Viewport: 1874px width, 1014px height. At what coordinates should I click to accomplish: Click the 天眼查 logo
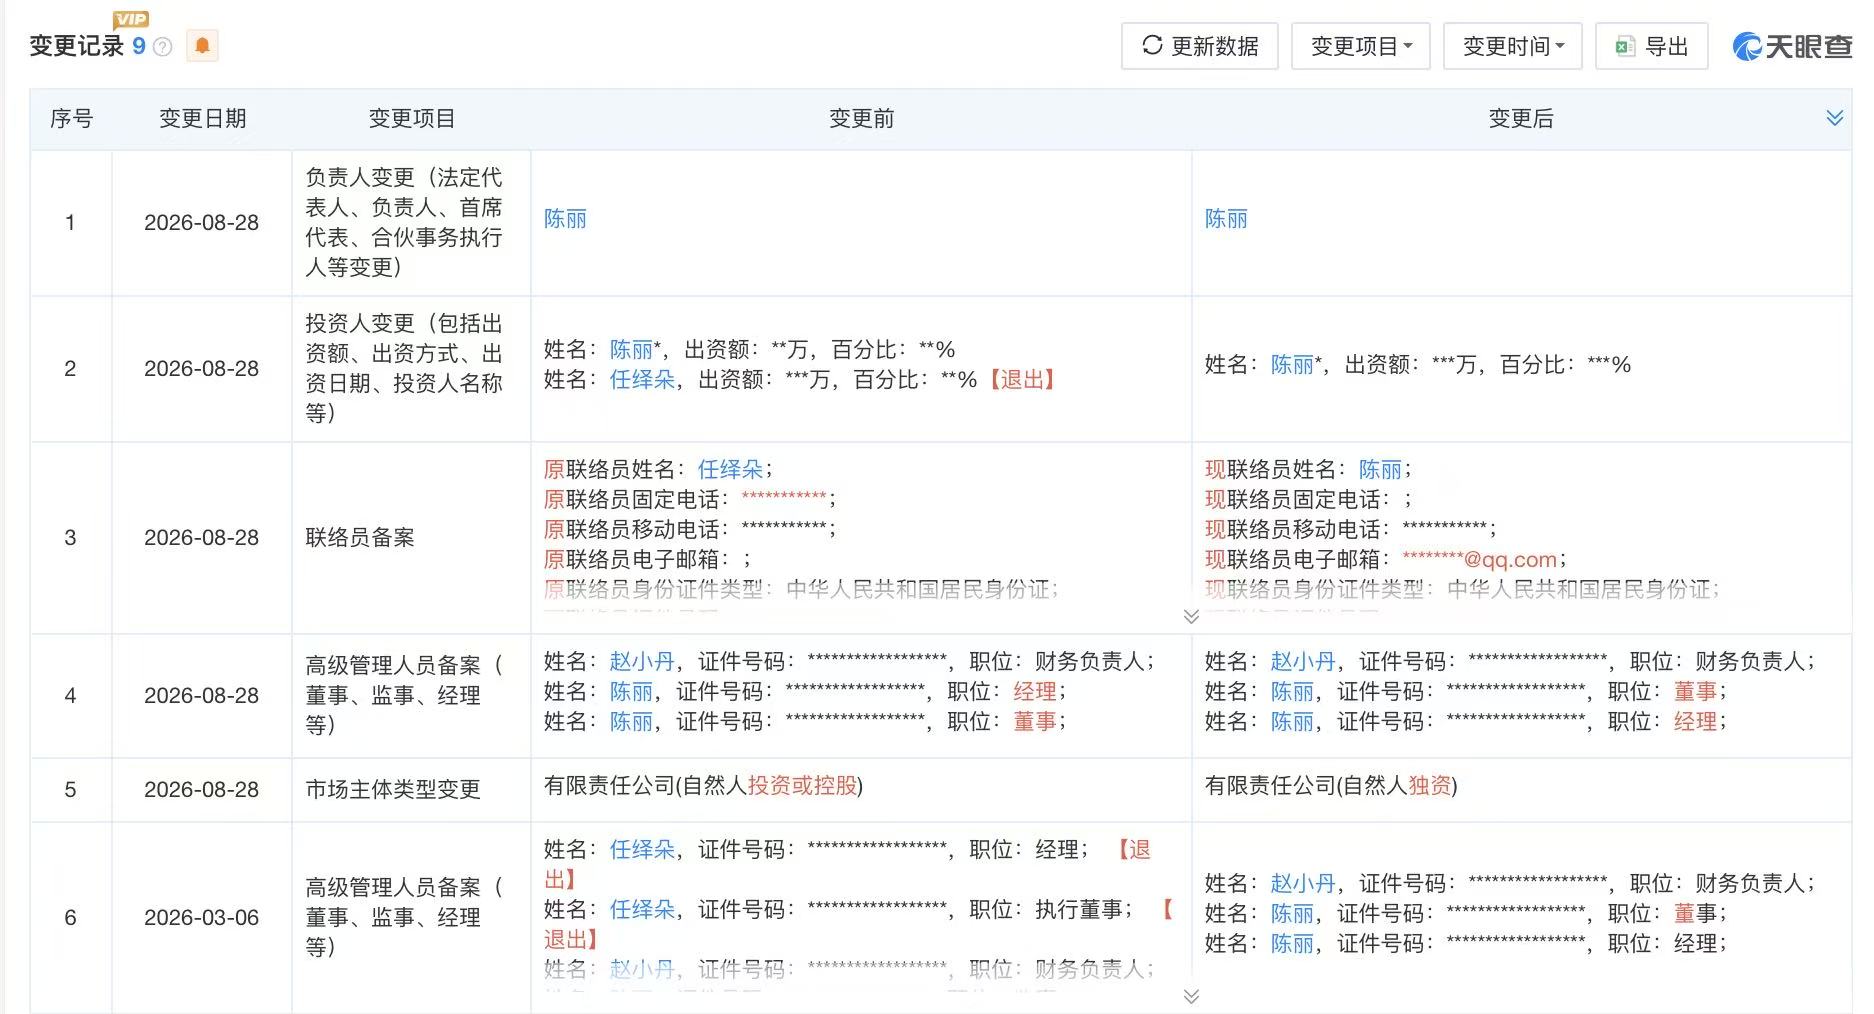click(1792, 46)
